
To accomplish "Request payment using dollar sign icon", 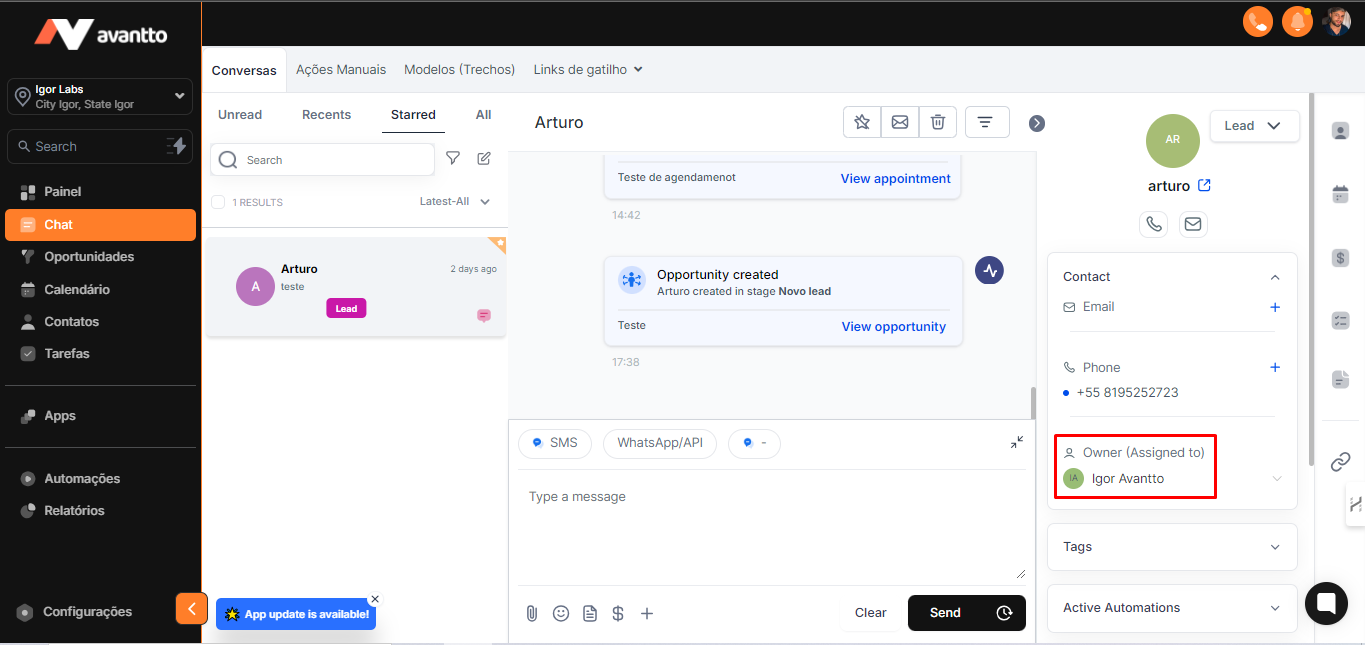I will 618,613.
